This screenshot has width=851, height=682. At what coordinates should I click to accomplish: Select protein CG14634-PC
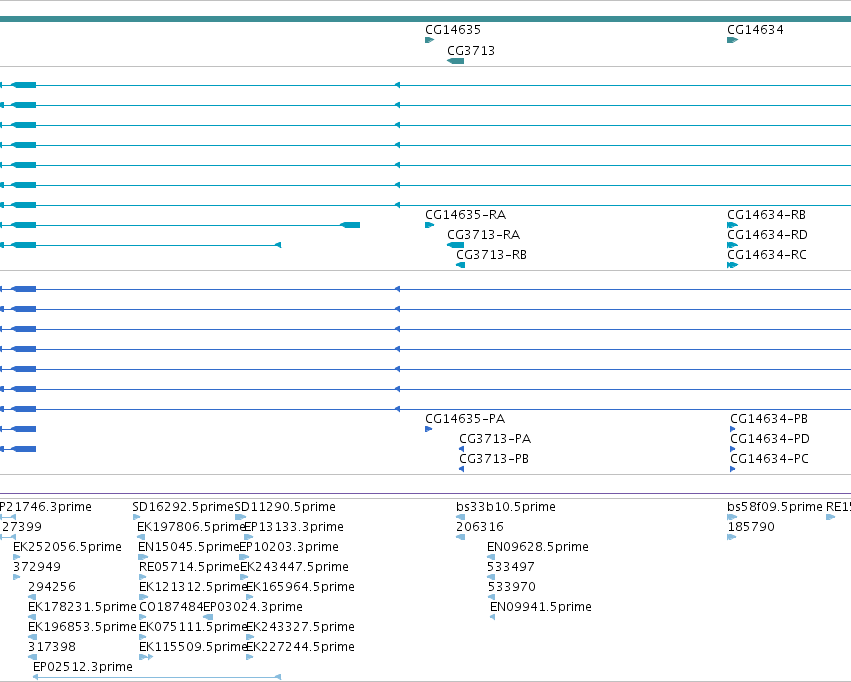[x=769, y=459]
